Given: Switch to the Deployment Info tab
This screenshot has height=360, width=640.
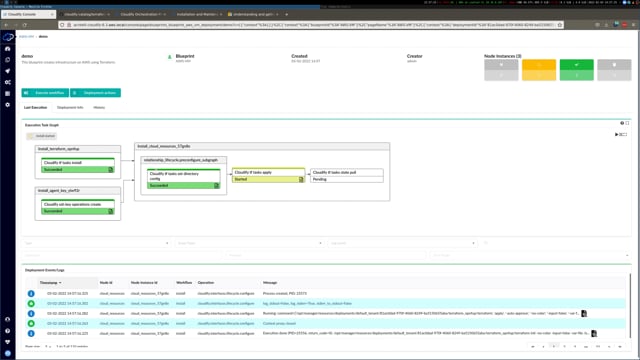Looking at the screenshot, I should coord(70,107).
